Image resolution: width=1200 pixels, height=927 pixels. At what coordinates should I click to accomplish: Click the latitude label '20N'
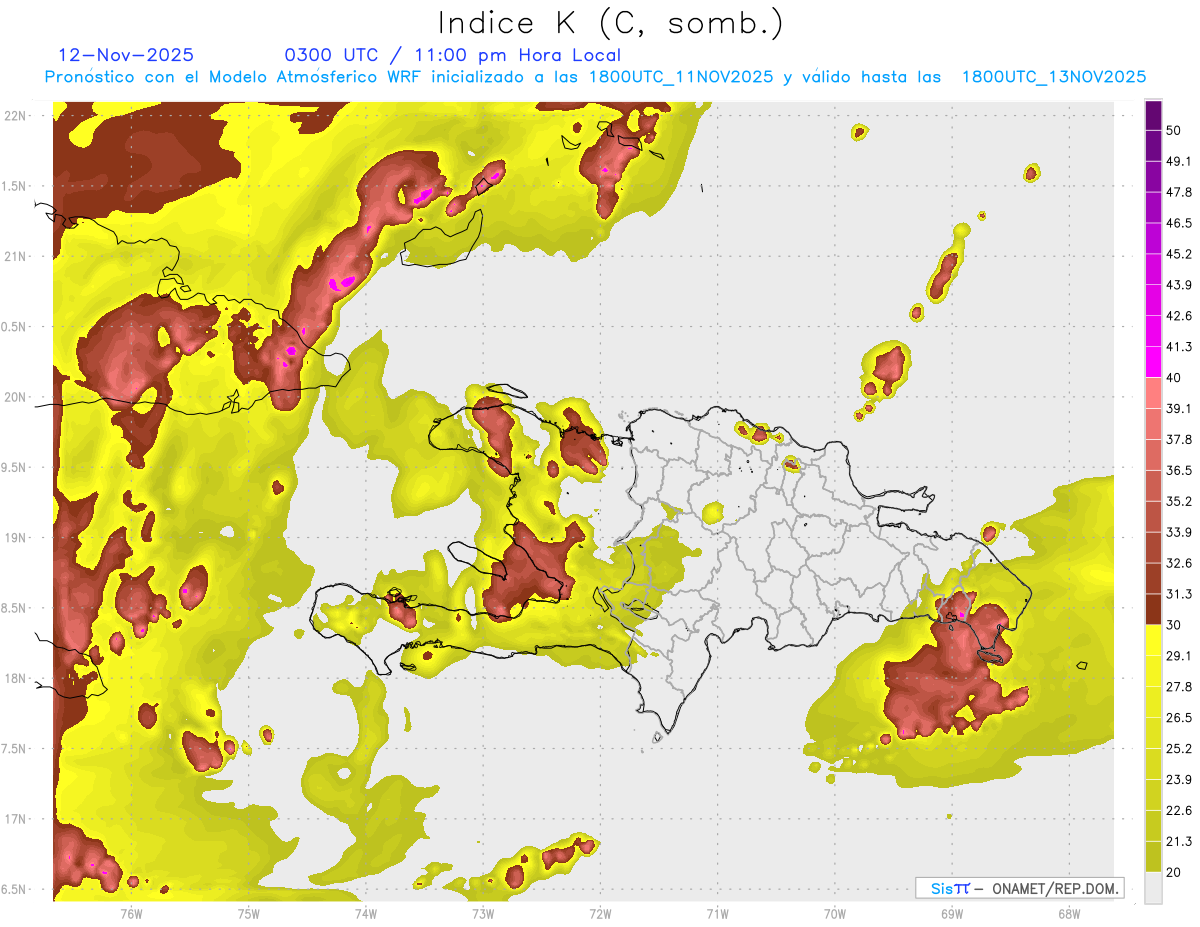click(15, 397)
